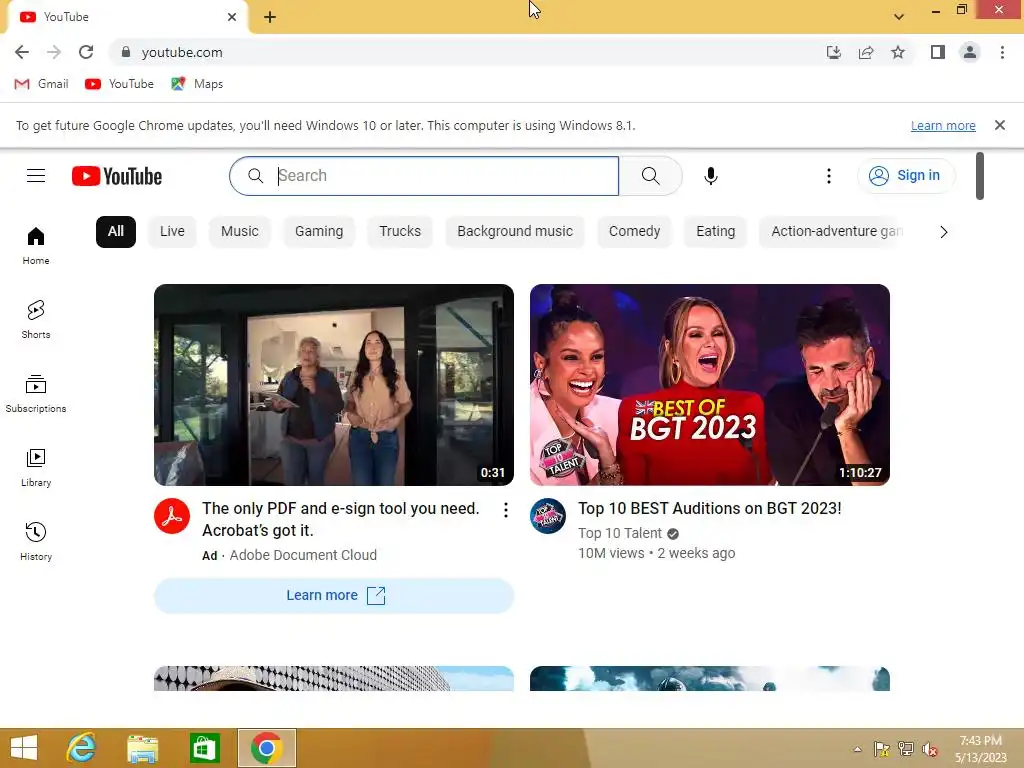Open the Acrobat ad options menu
The width and height of the screenshot is (1024, 768).
tap(505, 510)
